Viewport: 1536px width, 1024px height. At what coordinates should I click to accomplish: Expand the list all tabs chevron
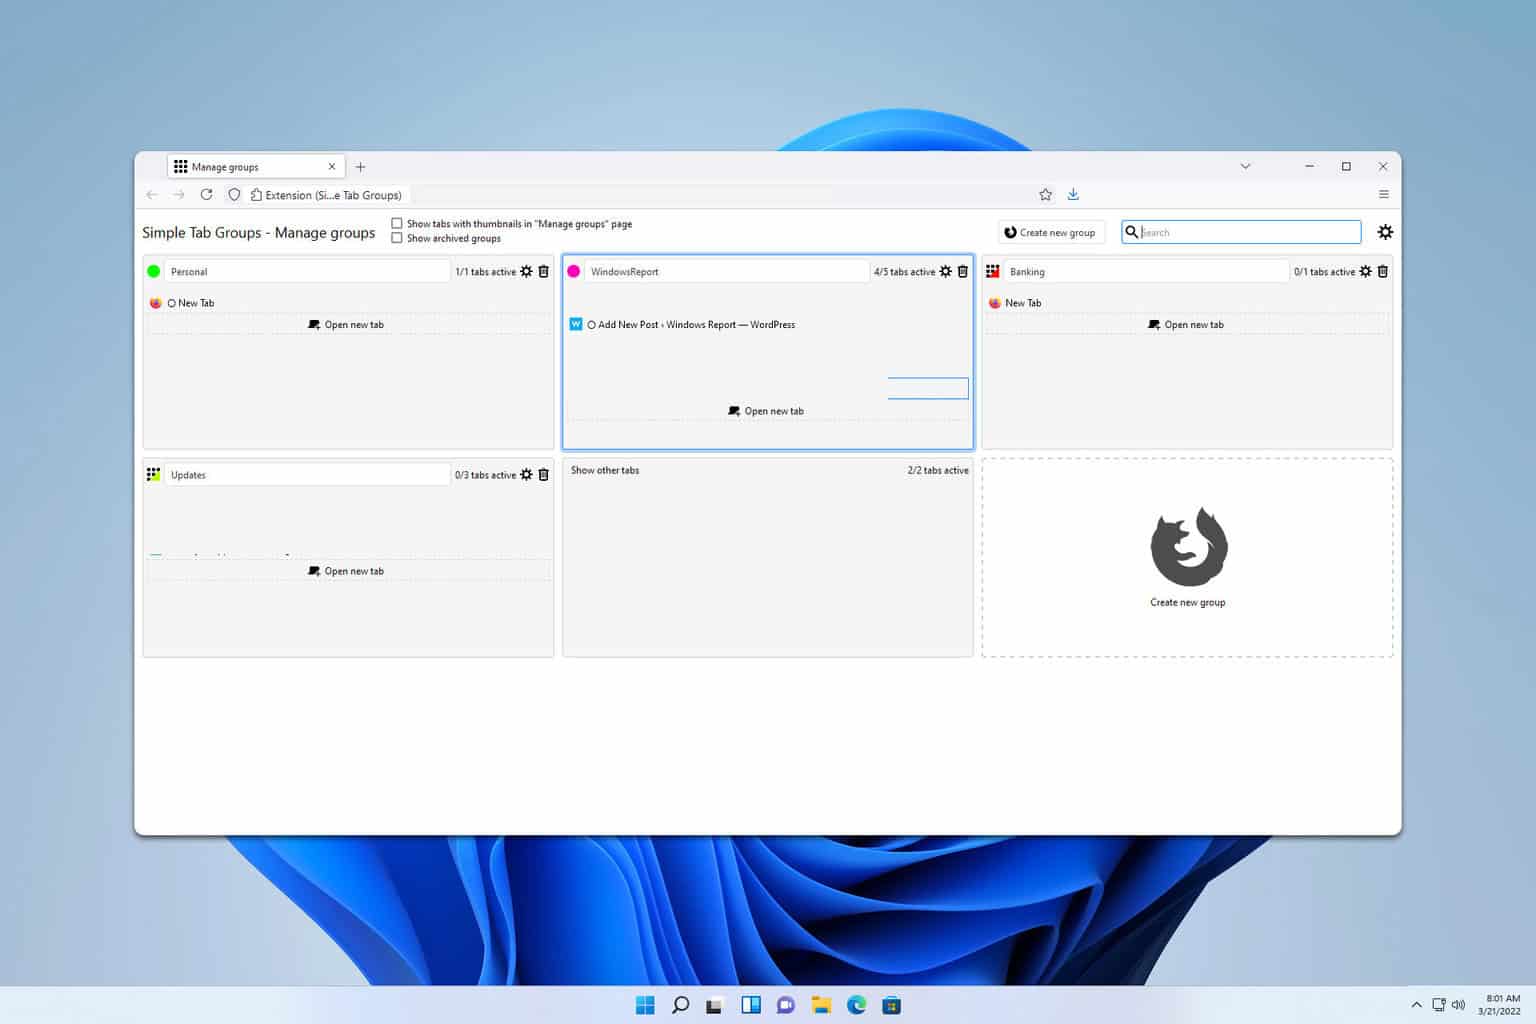[1245, 166]
